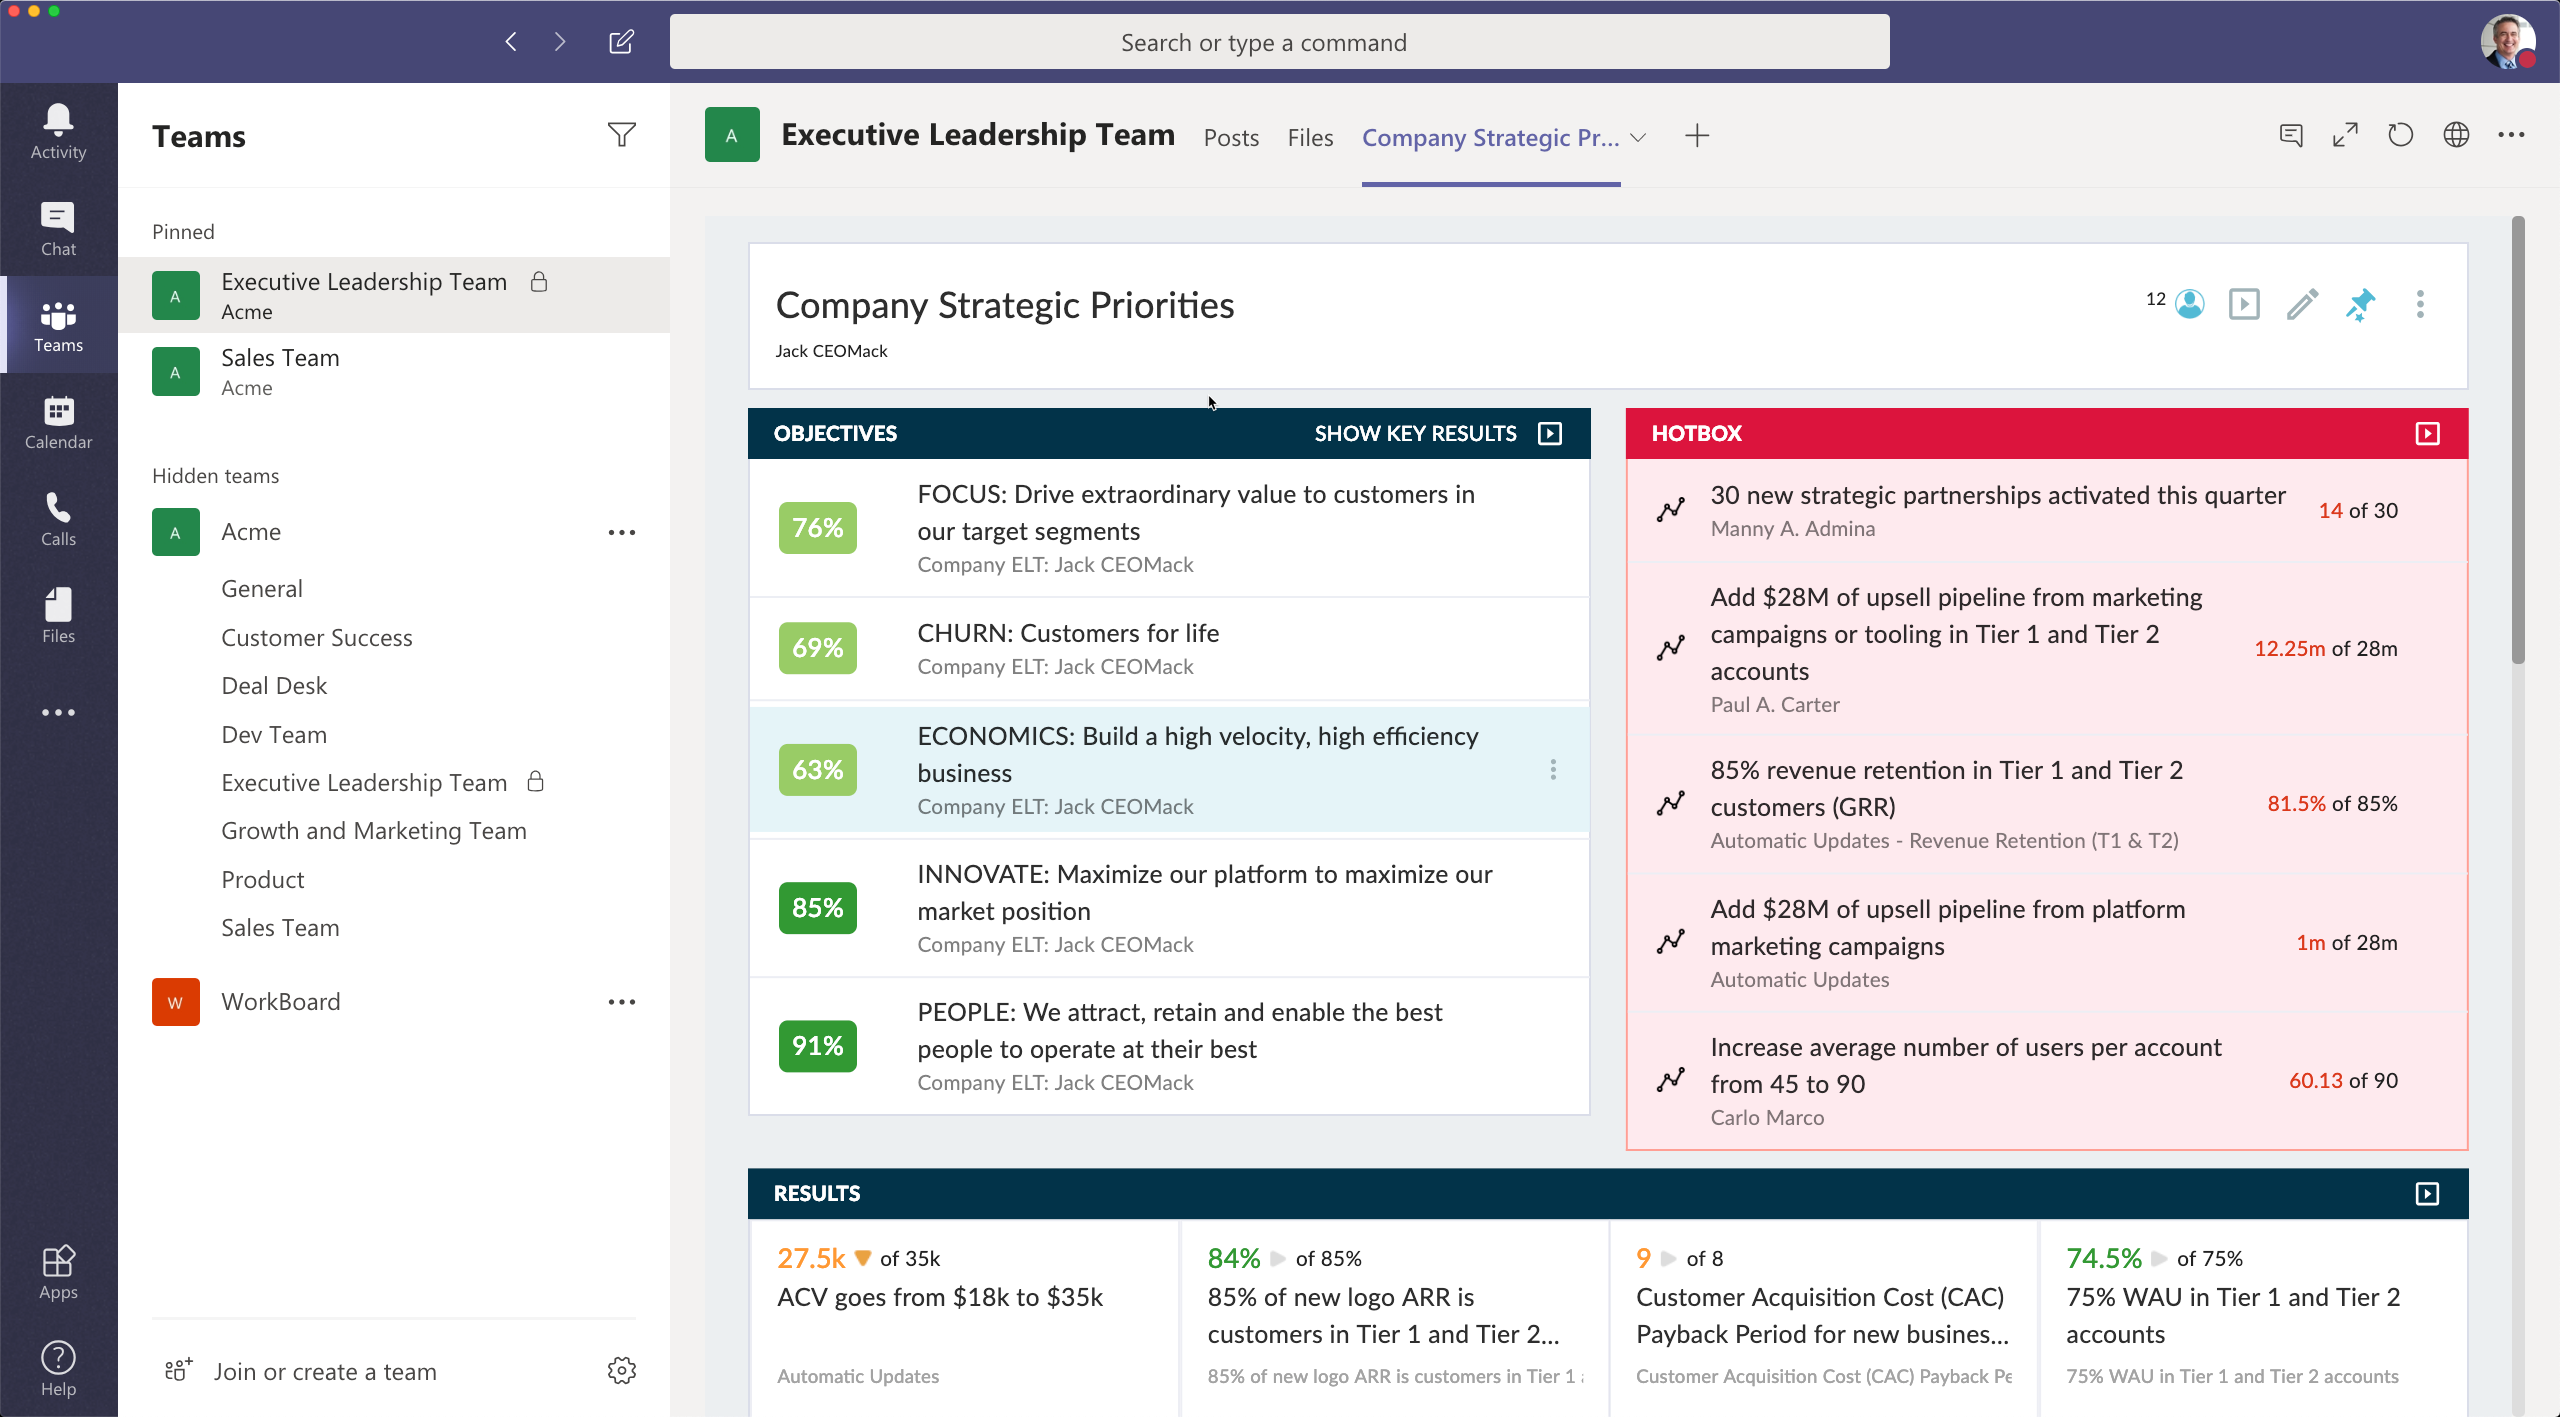Click the pencil edit icon
This screenshot has width=2560, height=1417.
tap(2302, 304)
